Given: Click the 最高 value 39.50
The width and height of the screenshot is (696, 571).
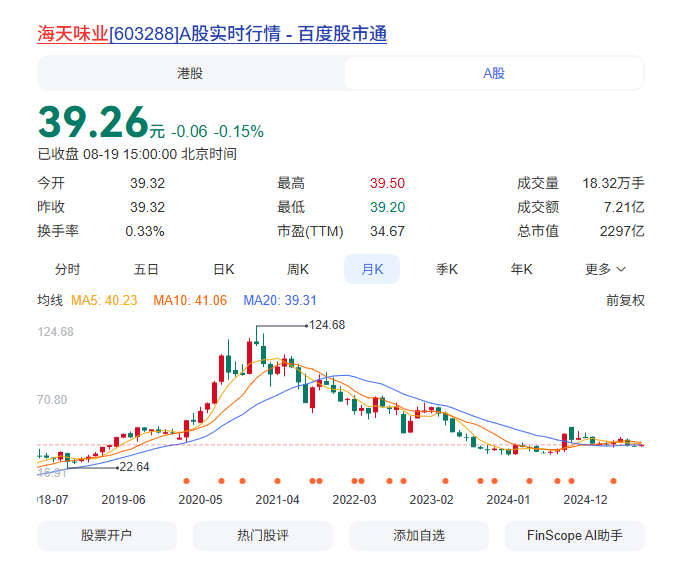Looking at the screenshot, I should pos(388,183).
